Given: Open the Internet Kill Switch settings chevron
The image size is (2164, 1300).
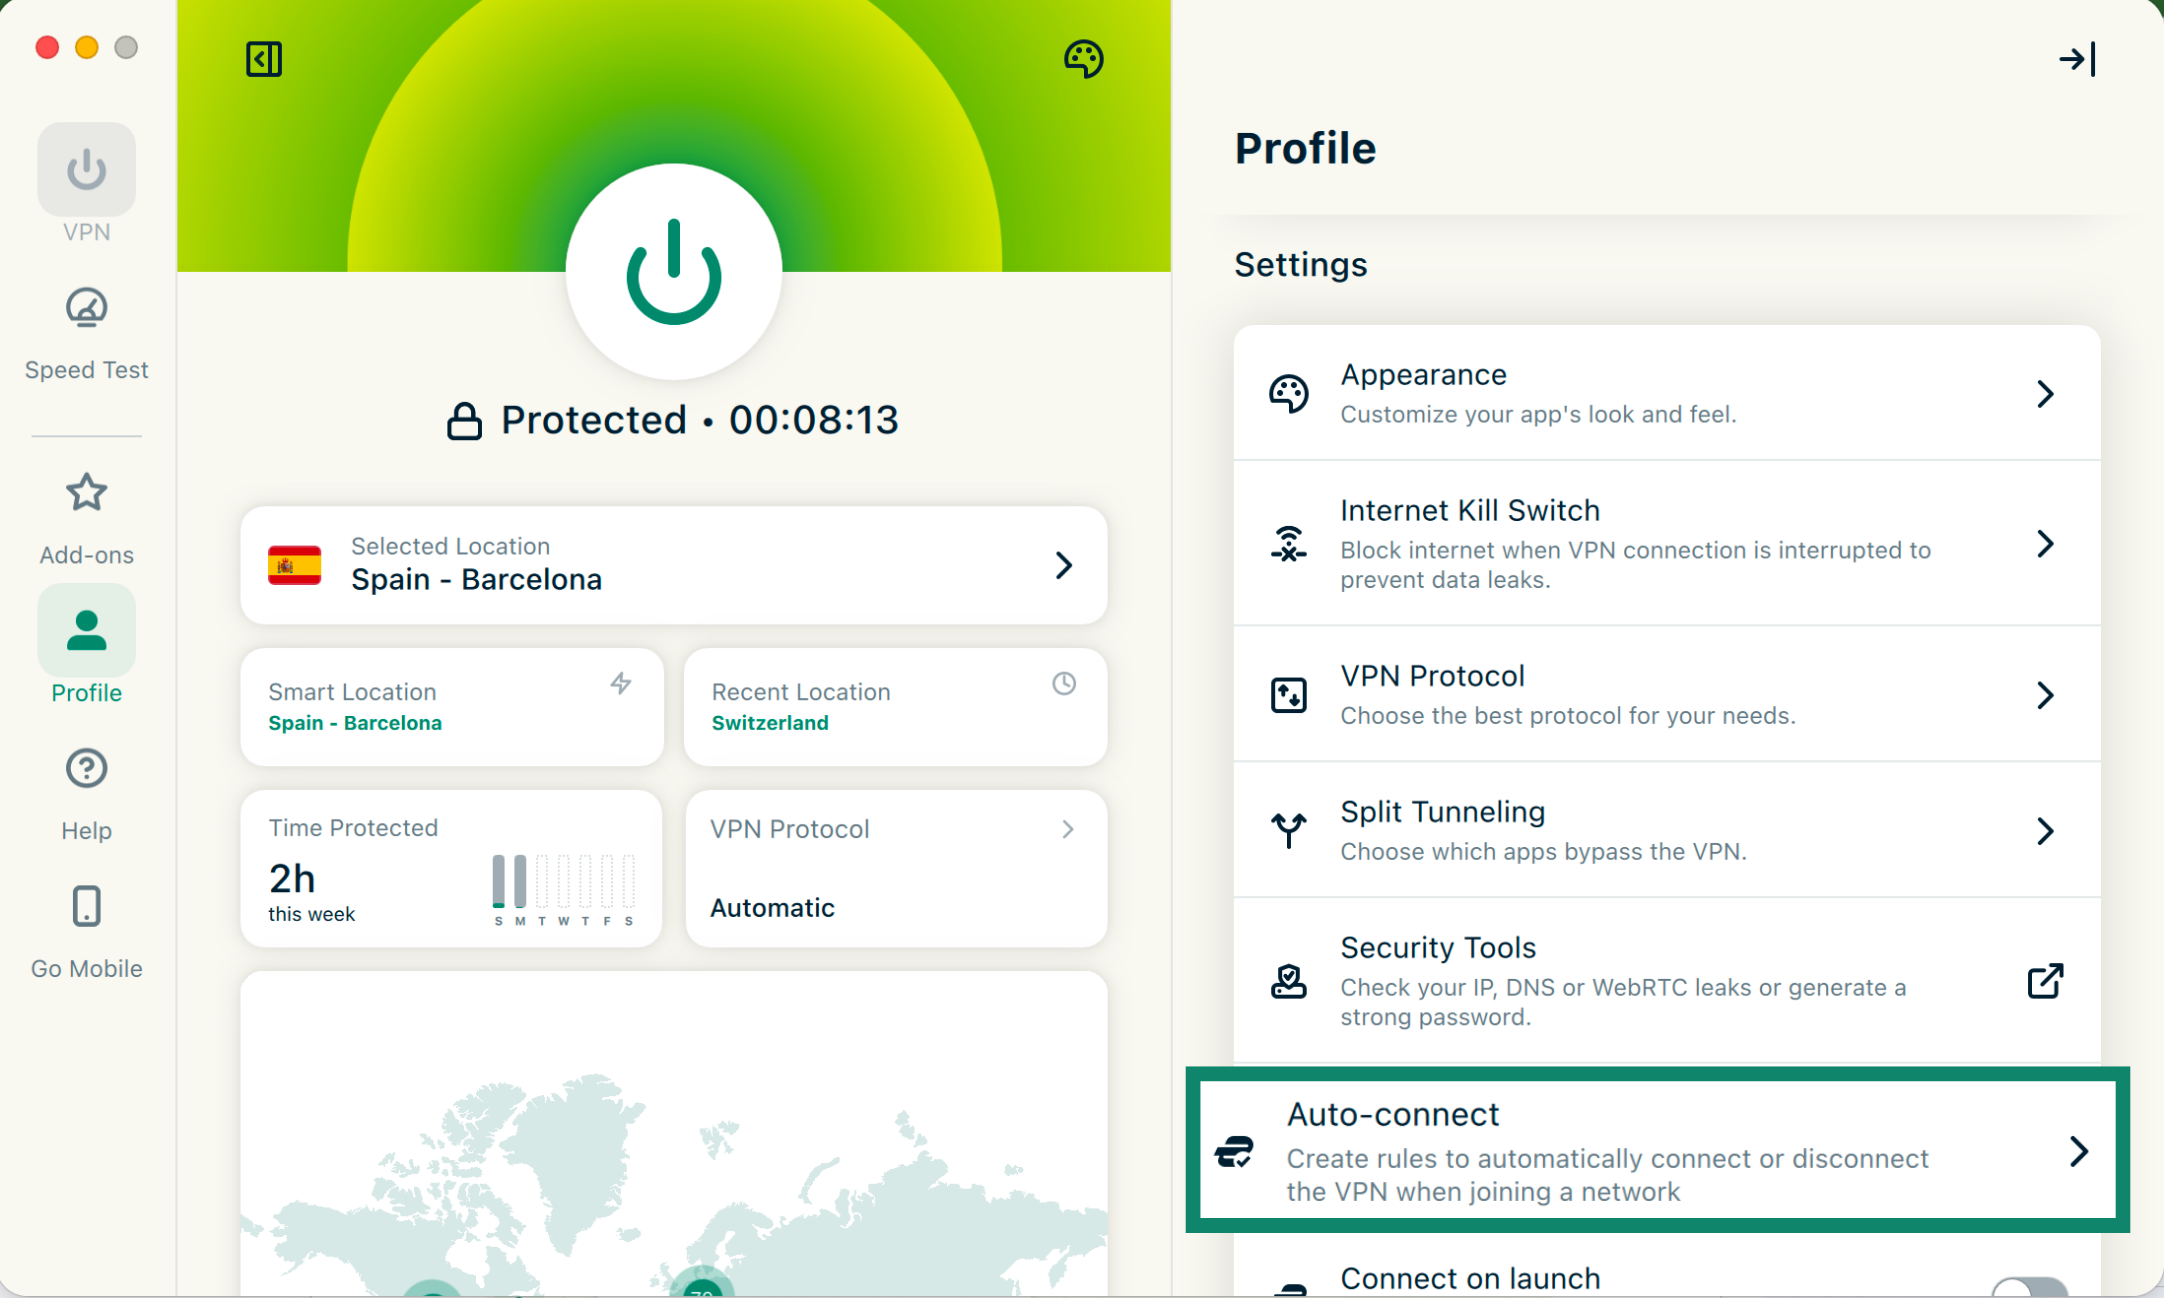Looking at the screenshot, I should [x=2045, y=544].
